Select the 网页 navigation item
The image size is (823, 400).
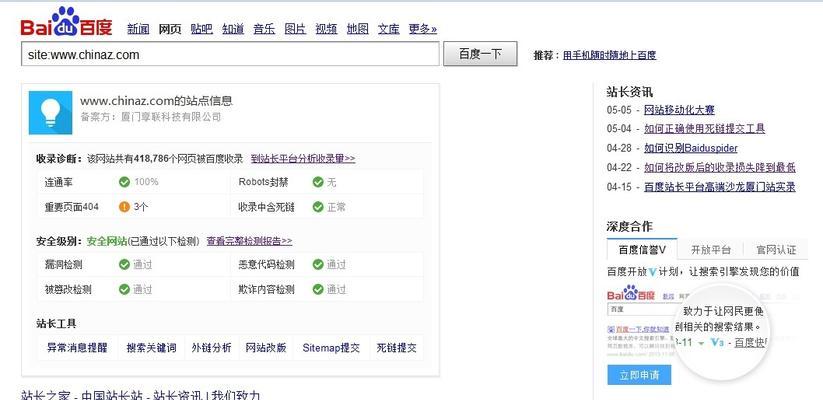click(x=170, y=29)
